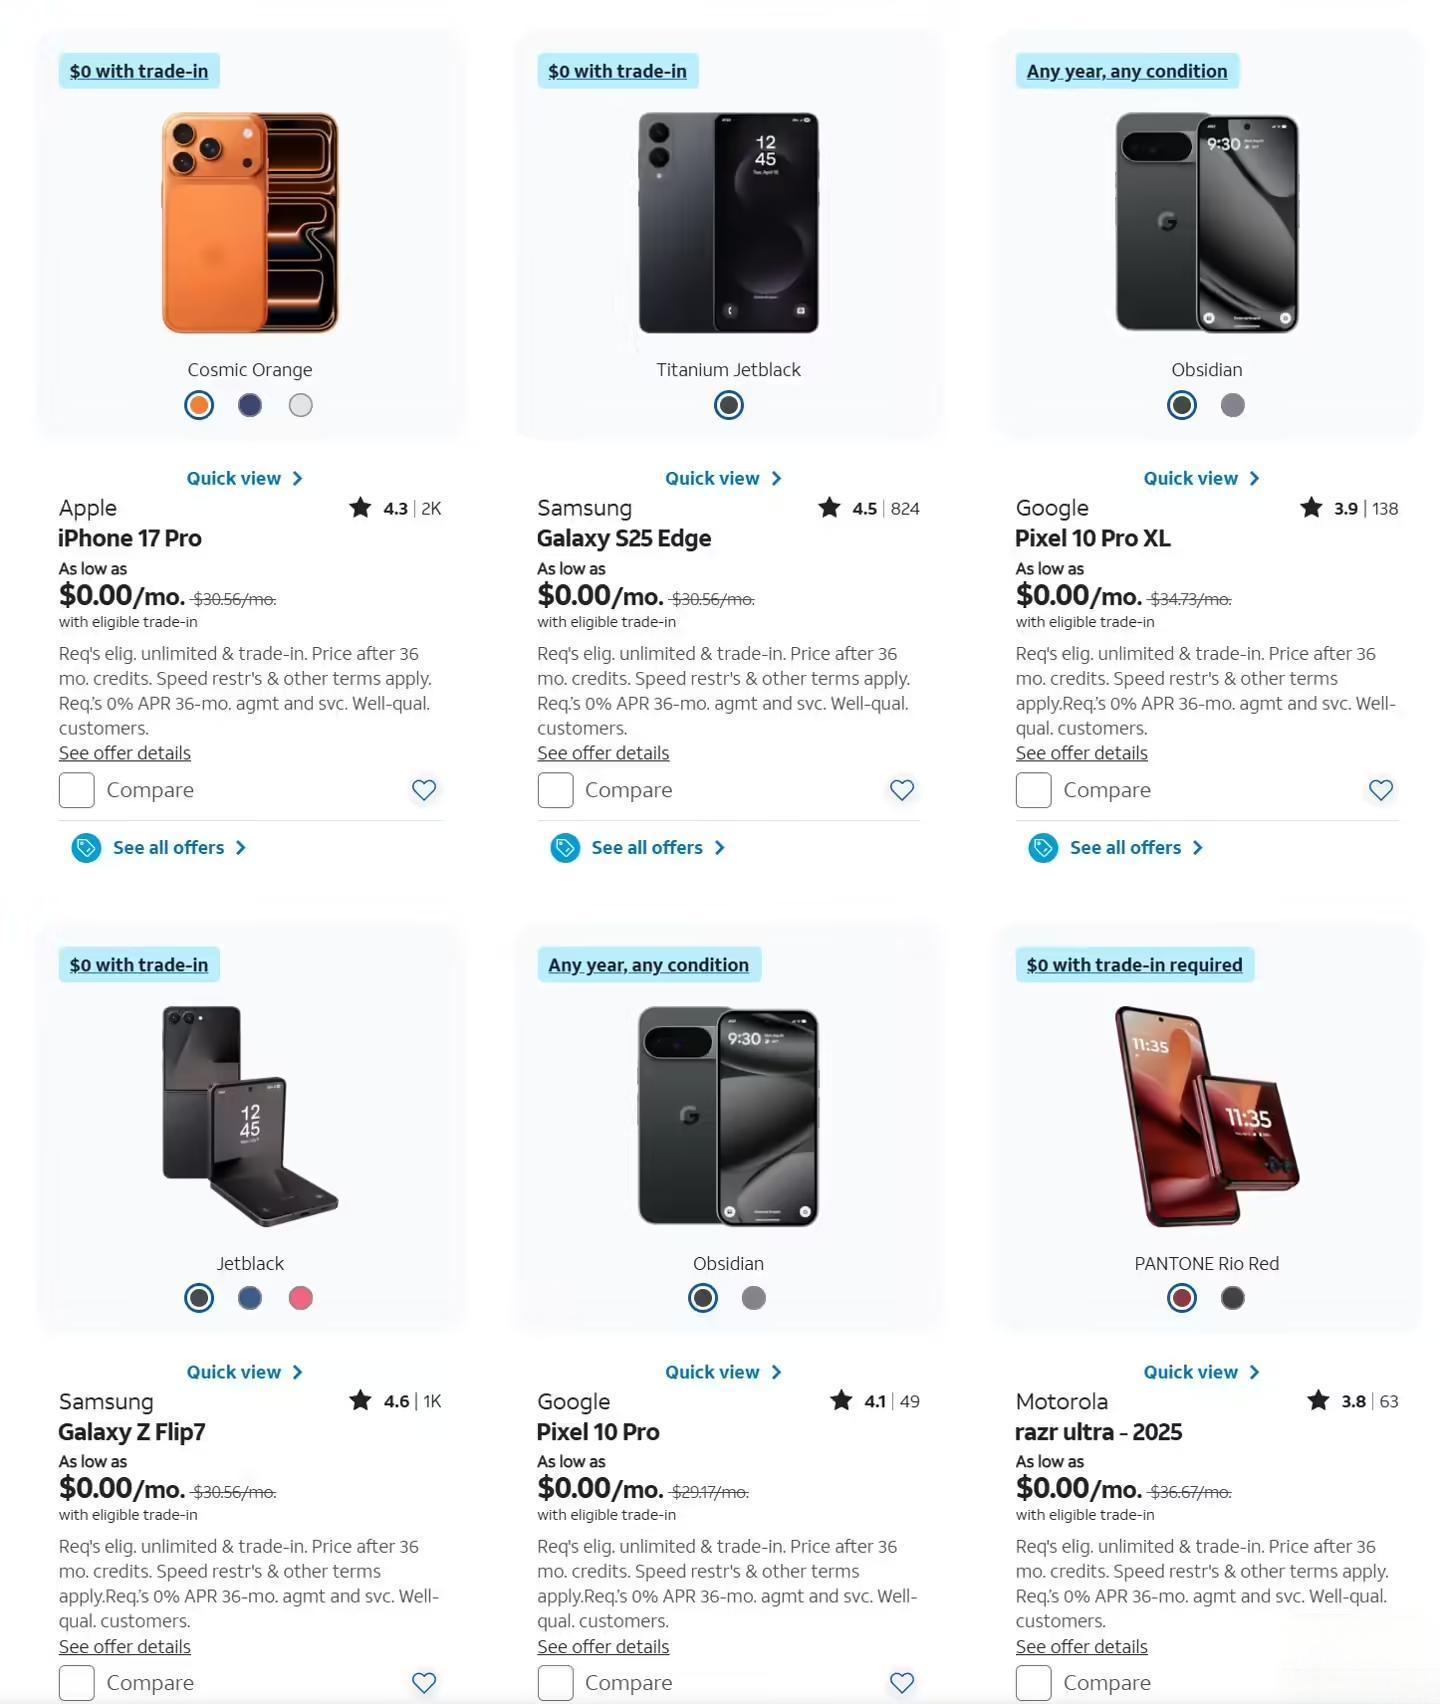Open See offer details for Galaxy S25 Edge

pyautogui.click(x=603, y=753)
